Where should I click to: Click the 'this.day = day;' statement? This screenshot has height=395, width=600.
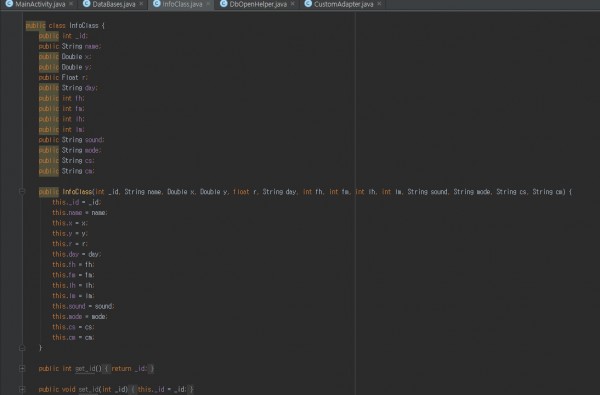click(77, 254)
